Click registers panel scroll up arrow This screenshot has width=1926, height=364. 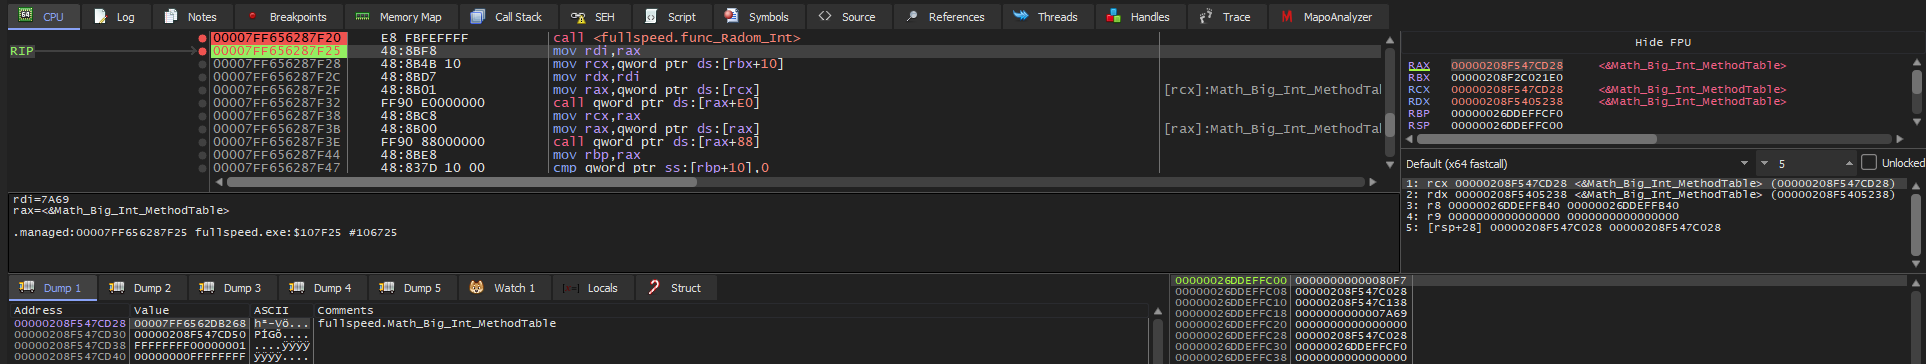tap(1917, 61)
